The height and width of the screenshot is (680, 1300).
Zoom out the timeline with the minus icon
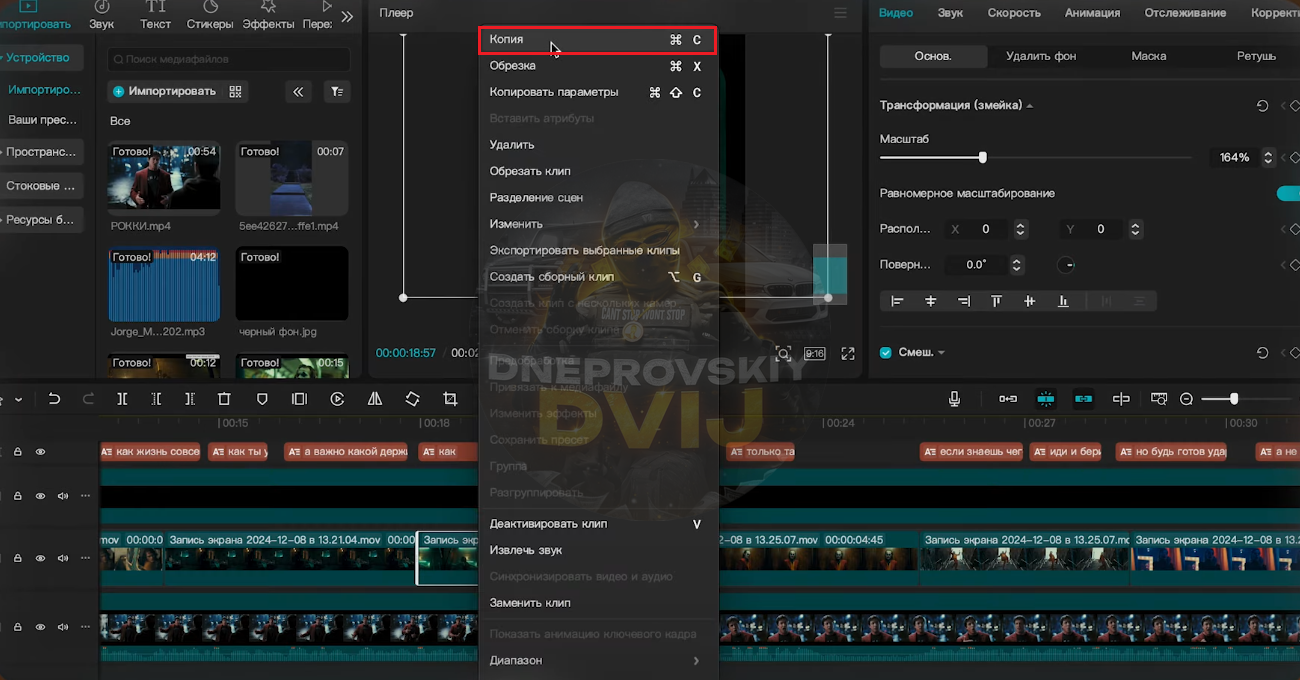point(1186,399)
